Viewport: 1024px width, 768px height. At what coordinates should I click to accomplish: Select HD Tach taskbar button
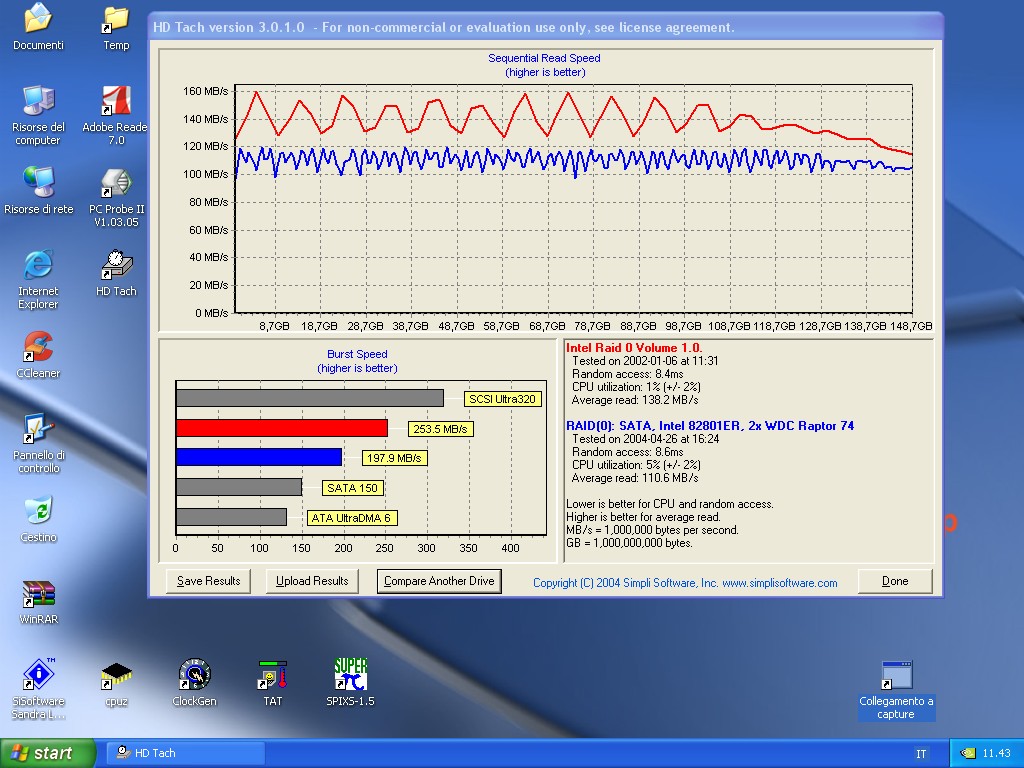(185, 753)
